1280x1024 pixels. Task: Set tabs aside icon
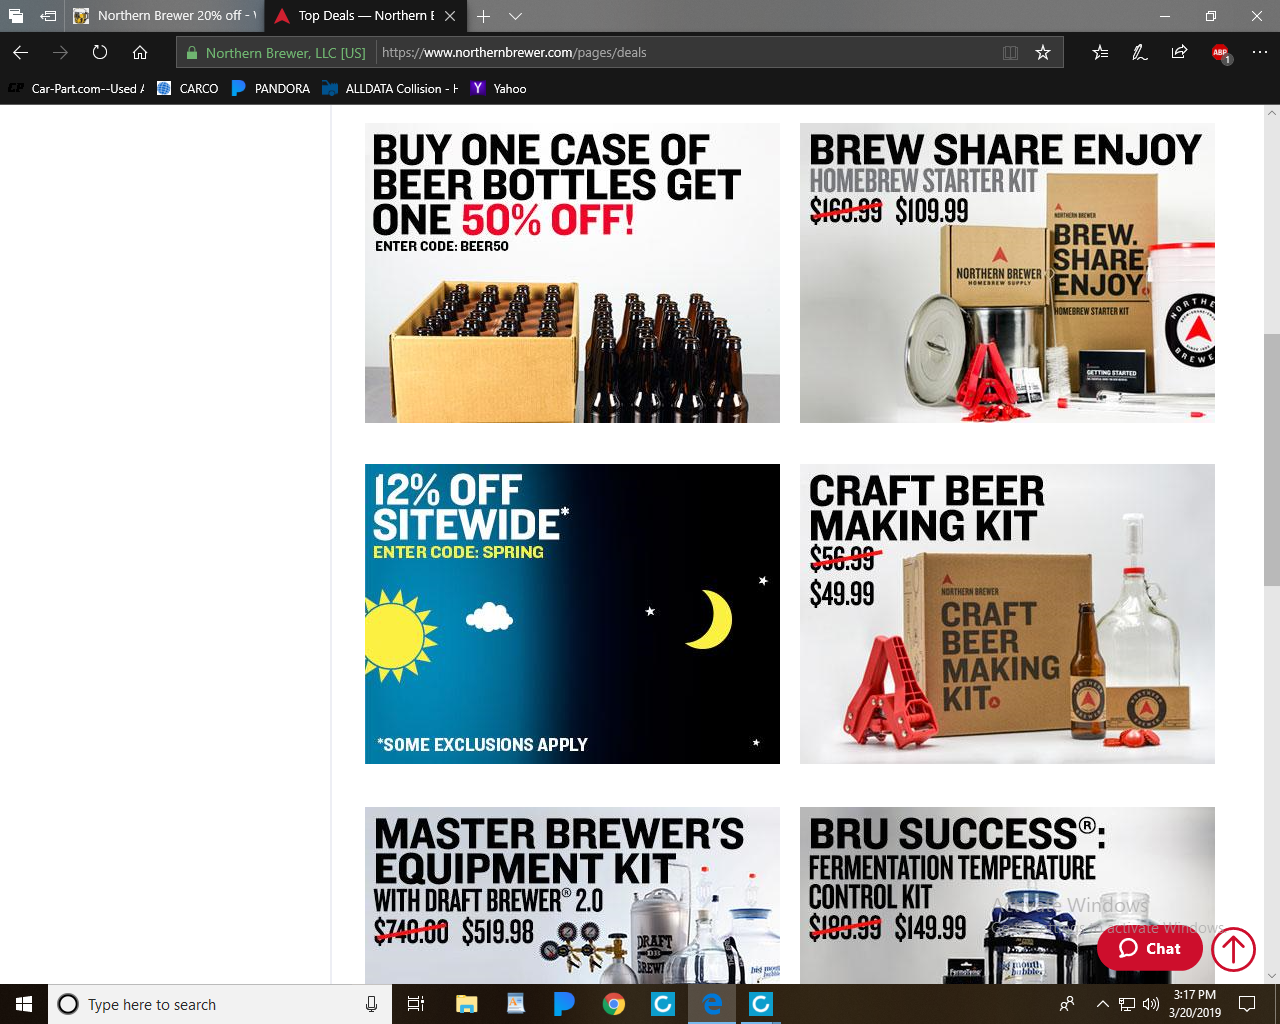47,16
